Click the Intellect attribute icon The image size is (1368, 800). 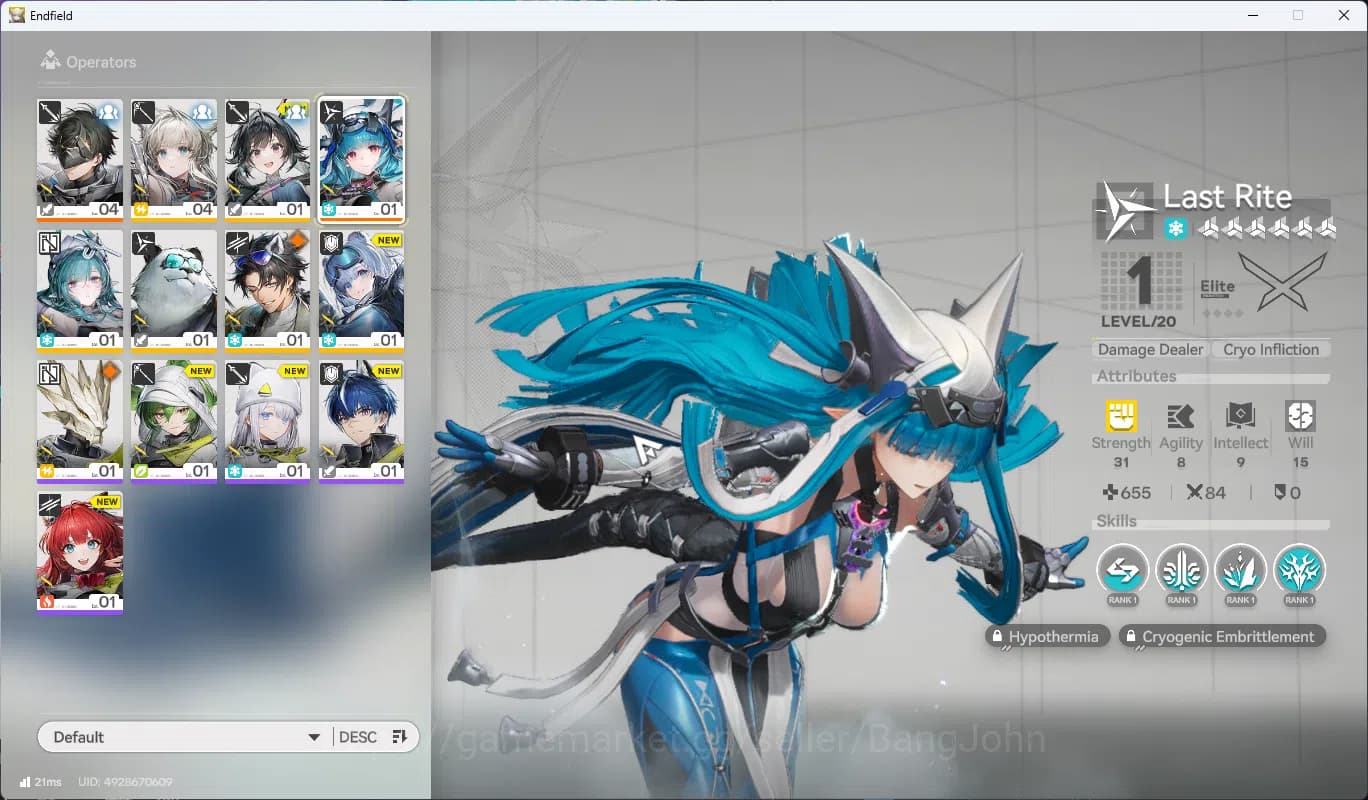(x=1240, y=416)
